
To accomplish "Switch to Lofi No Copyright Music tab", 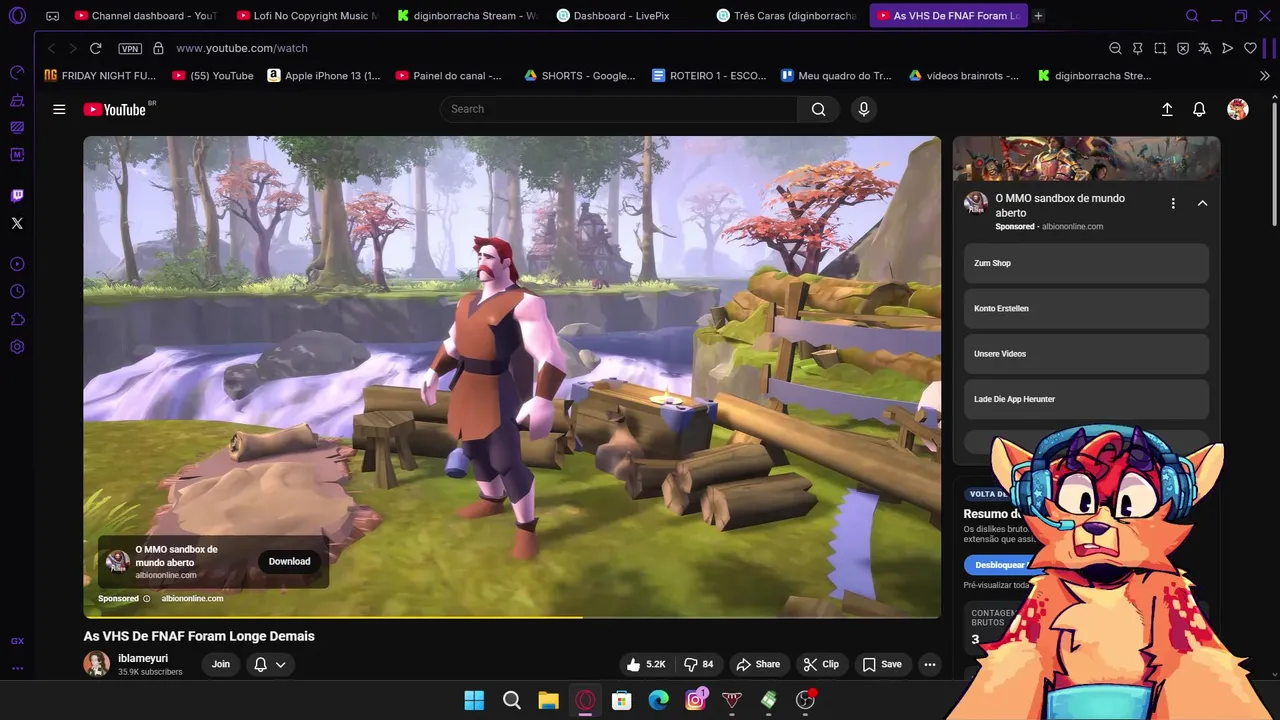I will click(x=308, y=16).
